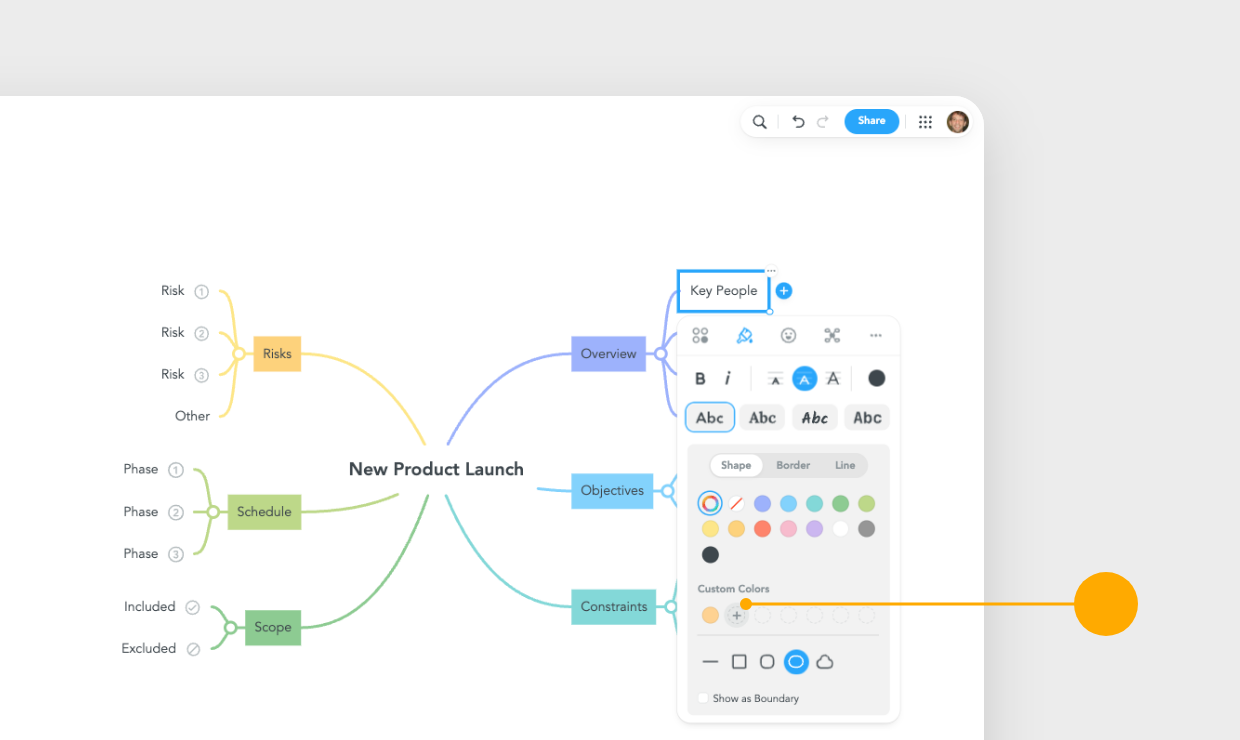The height and width of the screenshot is (740, 1240).
Task: Add a child topic with the plus button
Action: (x=784, y=290)
